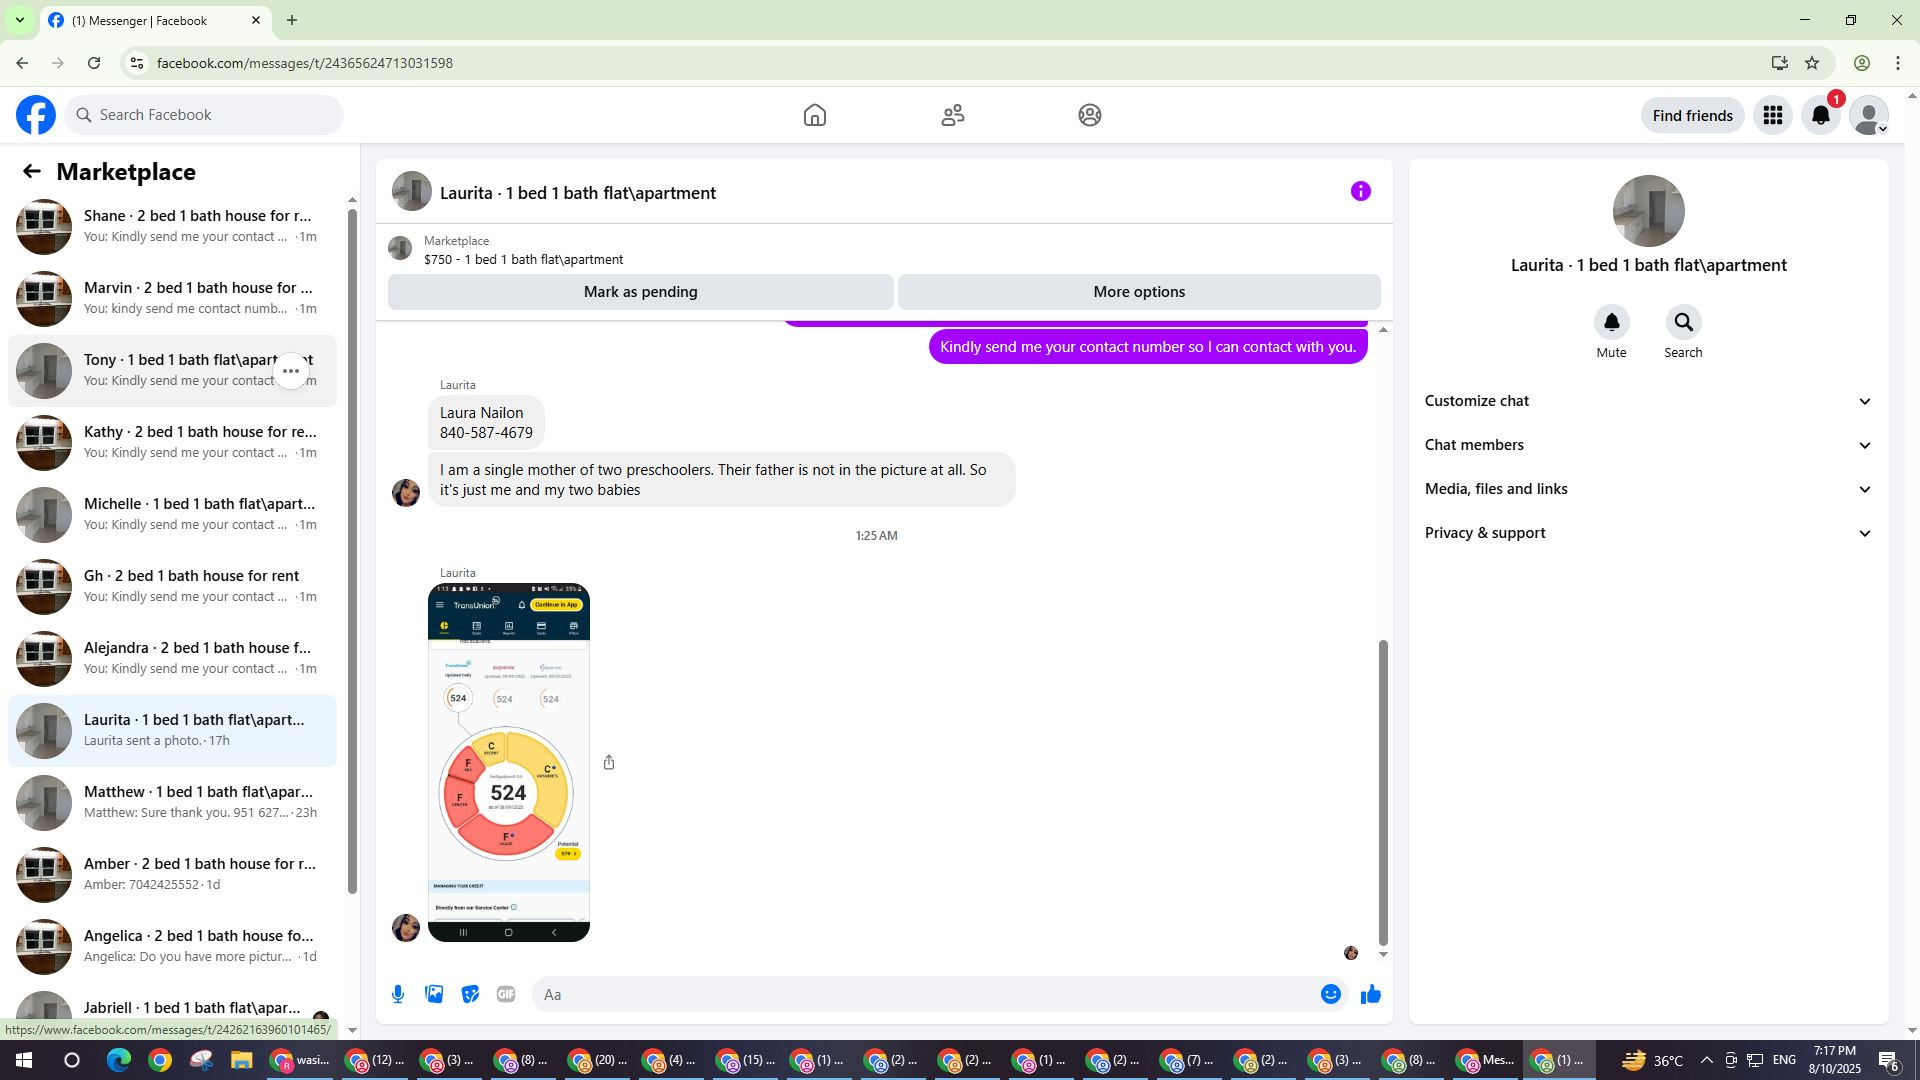This screenshot has height=1080, width=1920.
Task: Open the TransUnion credit score photo
Action: pos(508,762)
